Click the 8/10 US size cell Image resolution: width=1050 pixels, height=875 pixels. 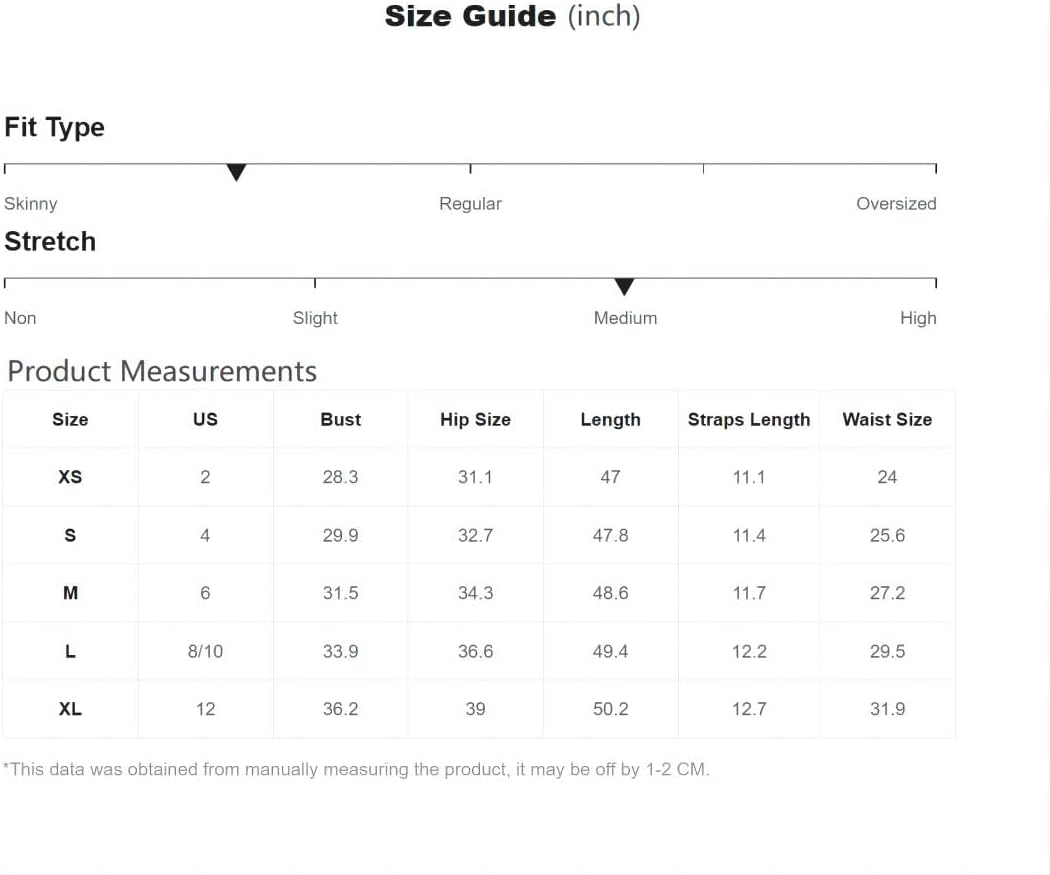[205, 651]
